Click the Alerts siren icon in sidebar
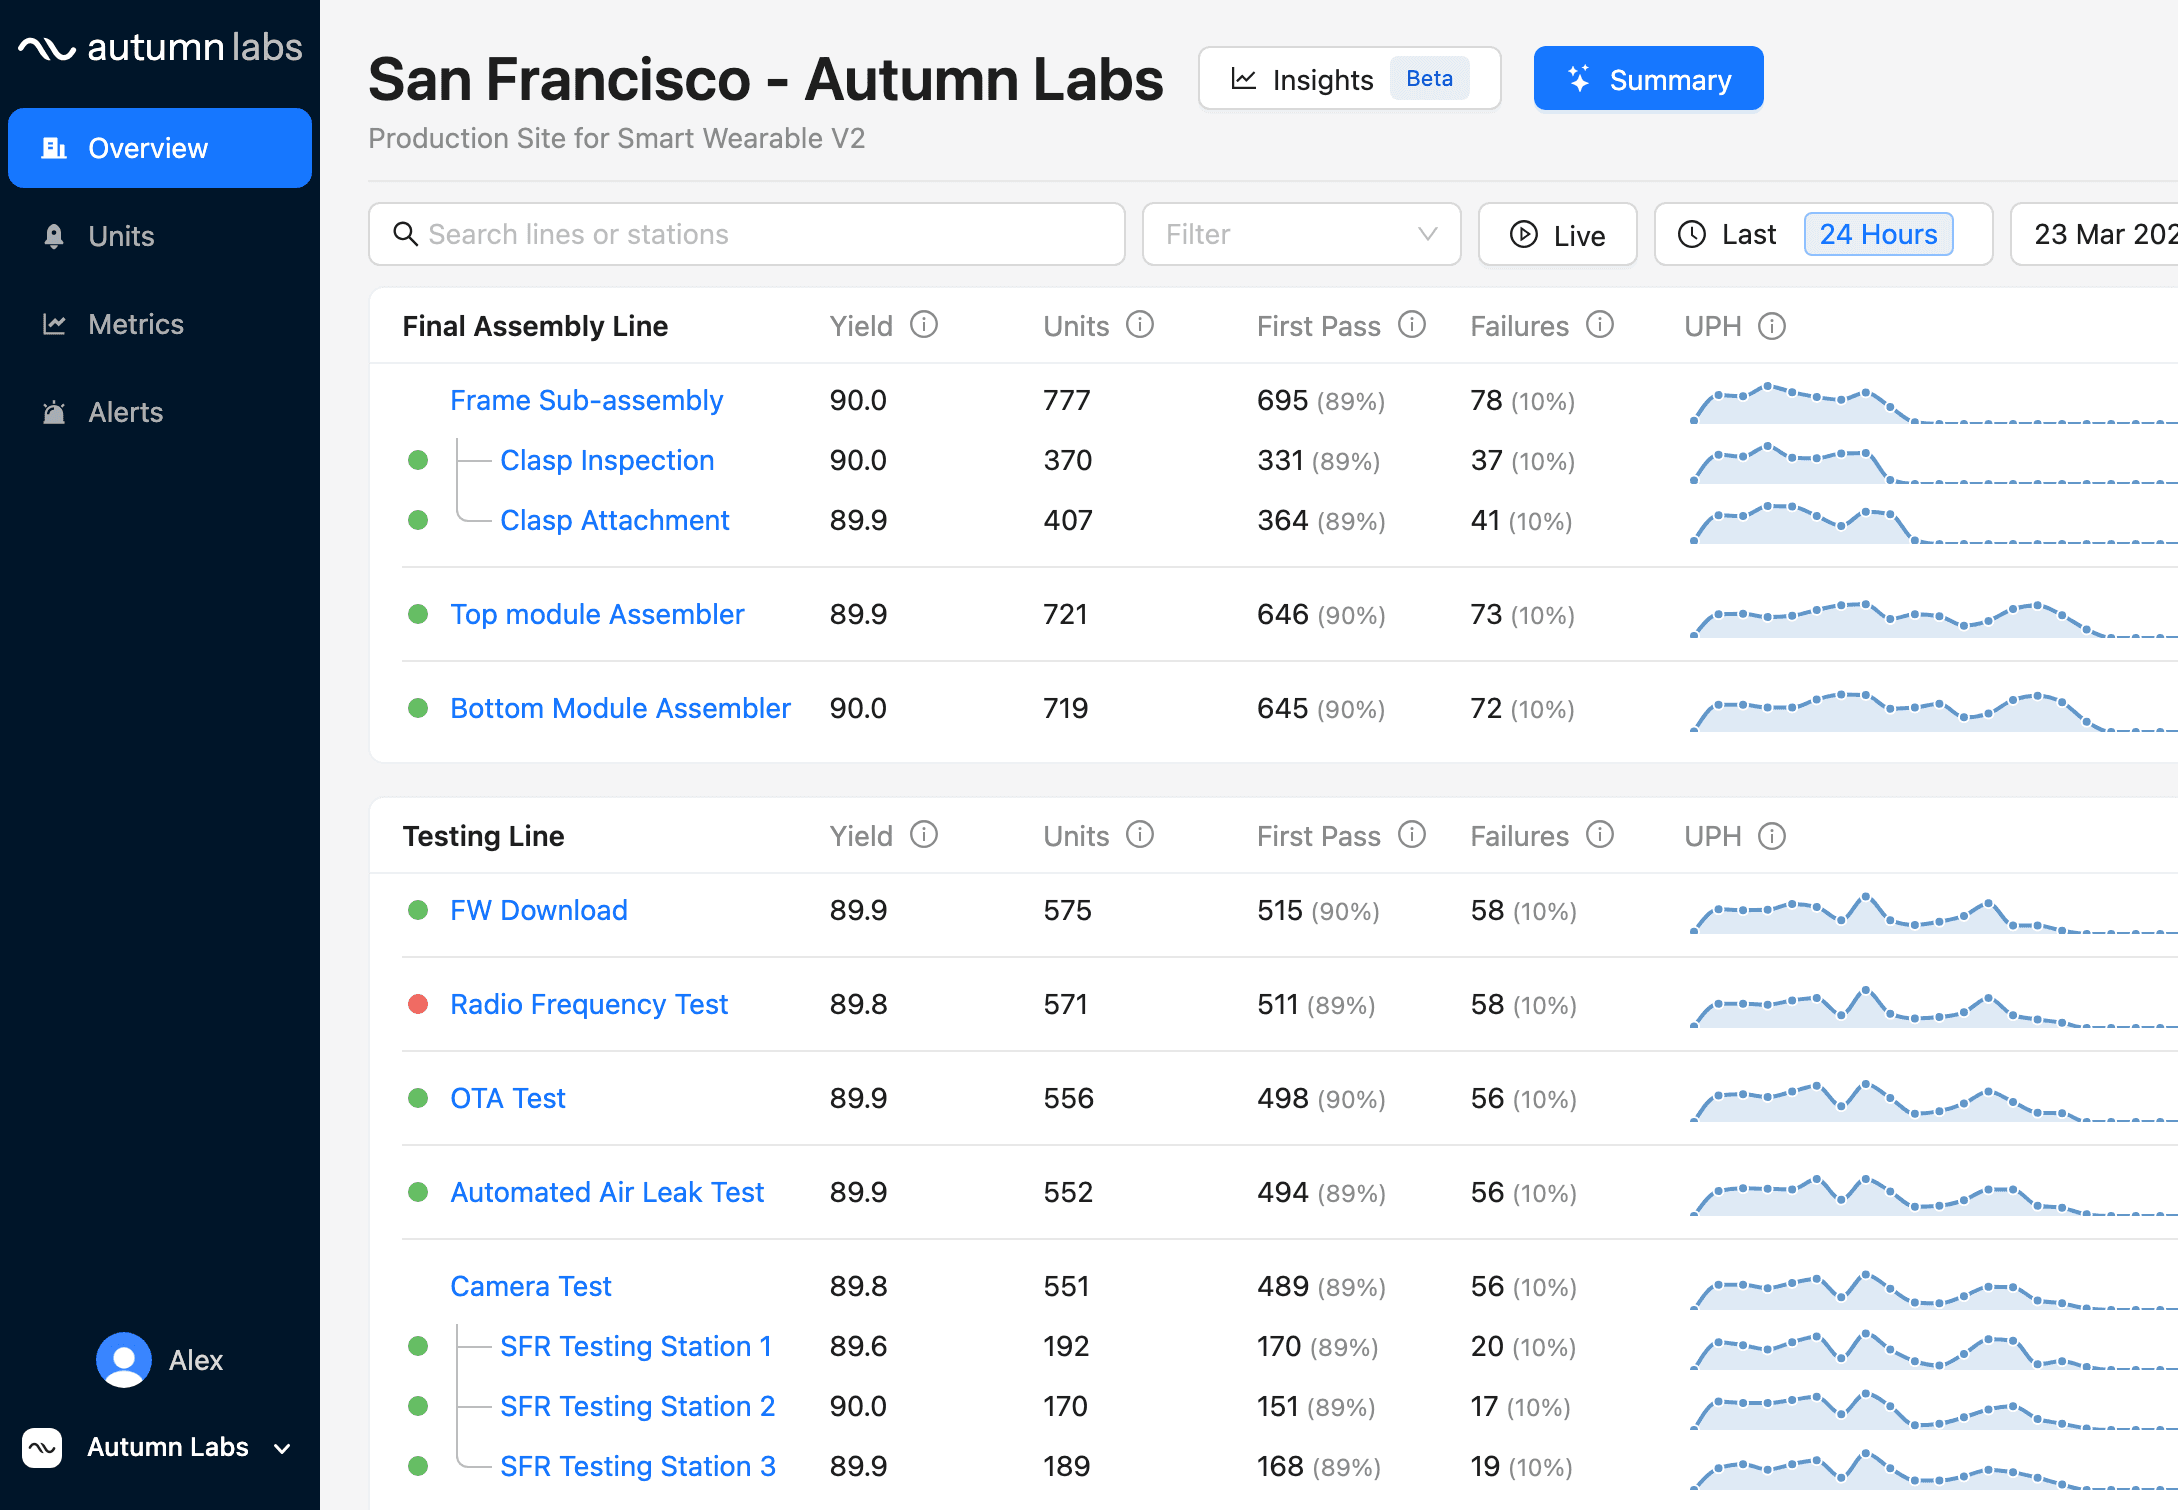 click(54, 412)
